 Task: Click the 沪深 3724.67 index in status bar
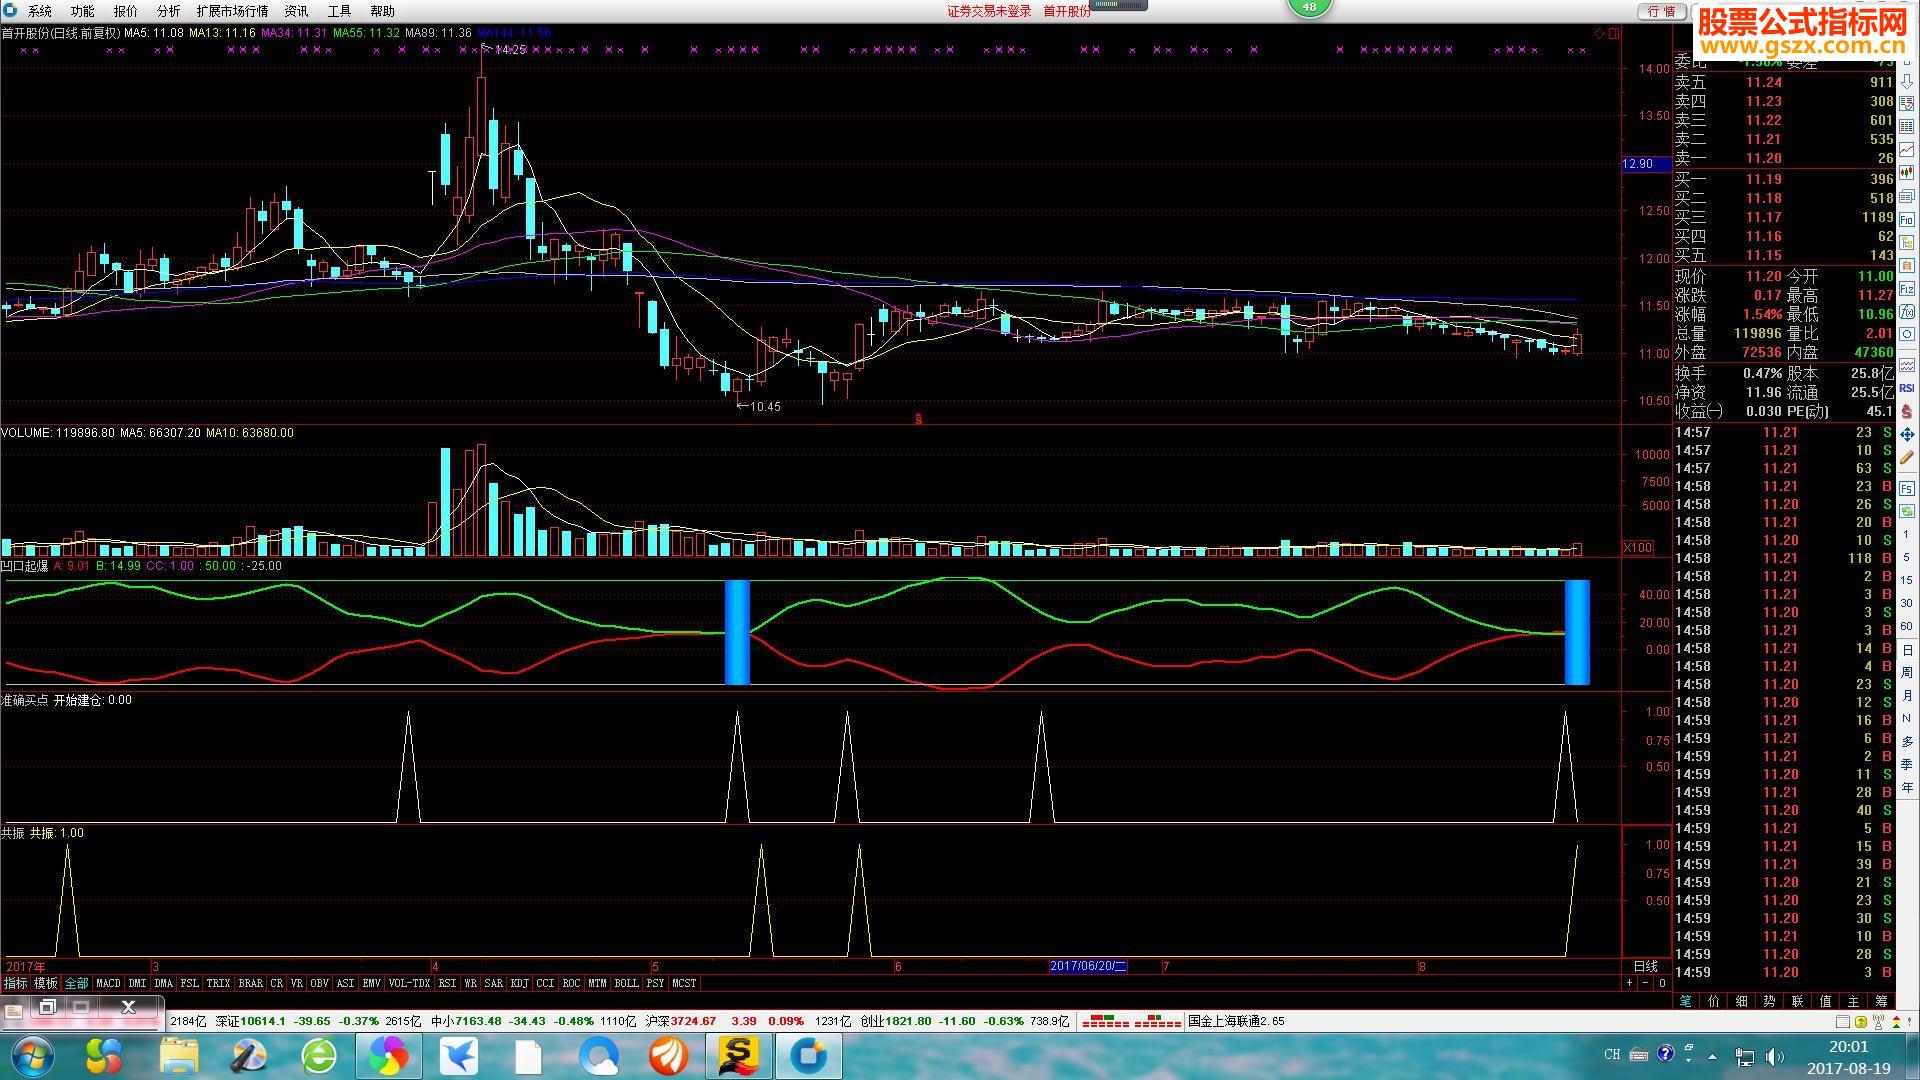click(x=680, y=1022)
